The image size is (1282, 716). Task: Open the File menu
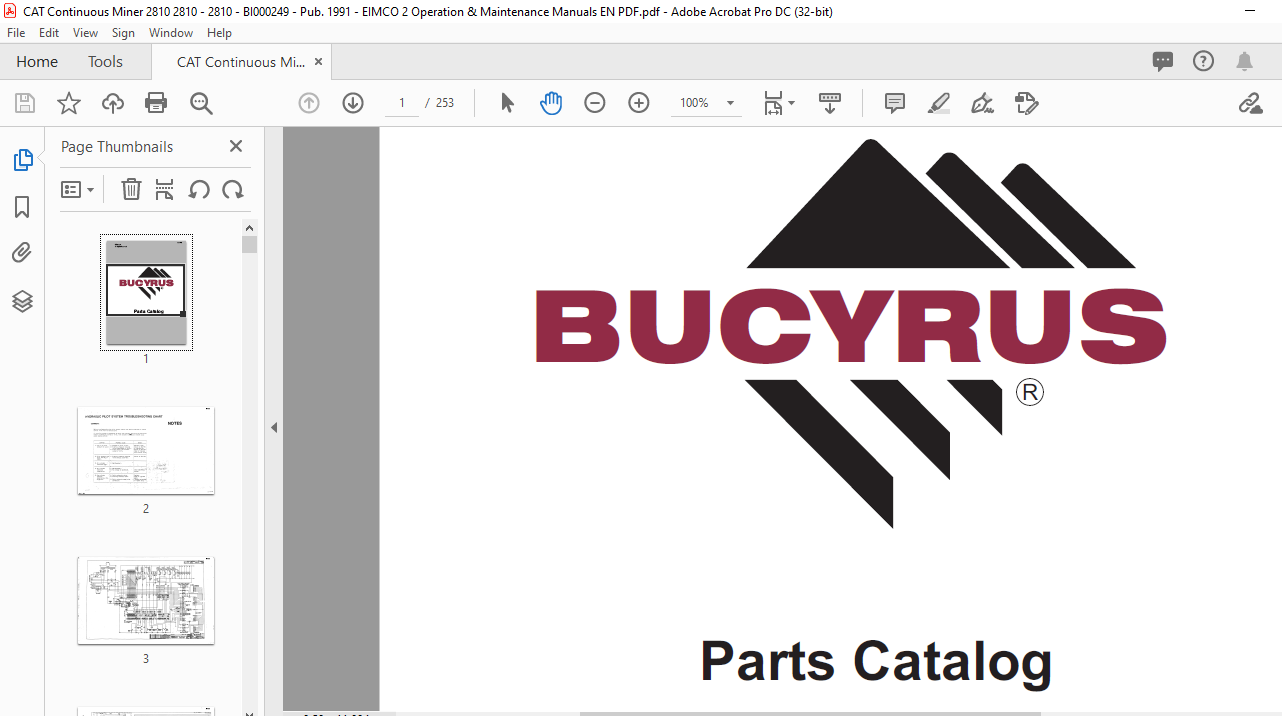(16, 33)
